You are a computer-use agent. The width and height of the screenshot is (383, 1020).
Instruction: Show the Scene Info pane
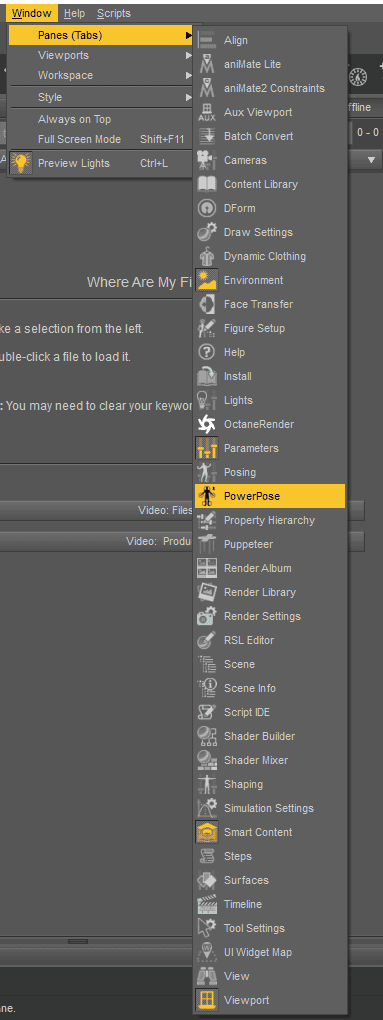(270, 688)
